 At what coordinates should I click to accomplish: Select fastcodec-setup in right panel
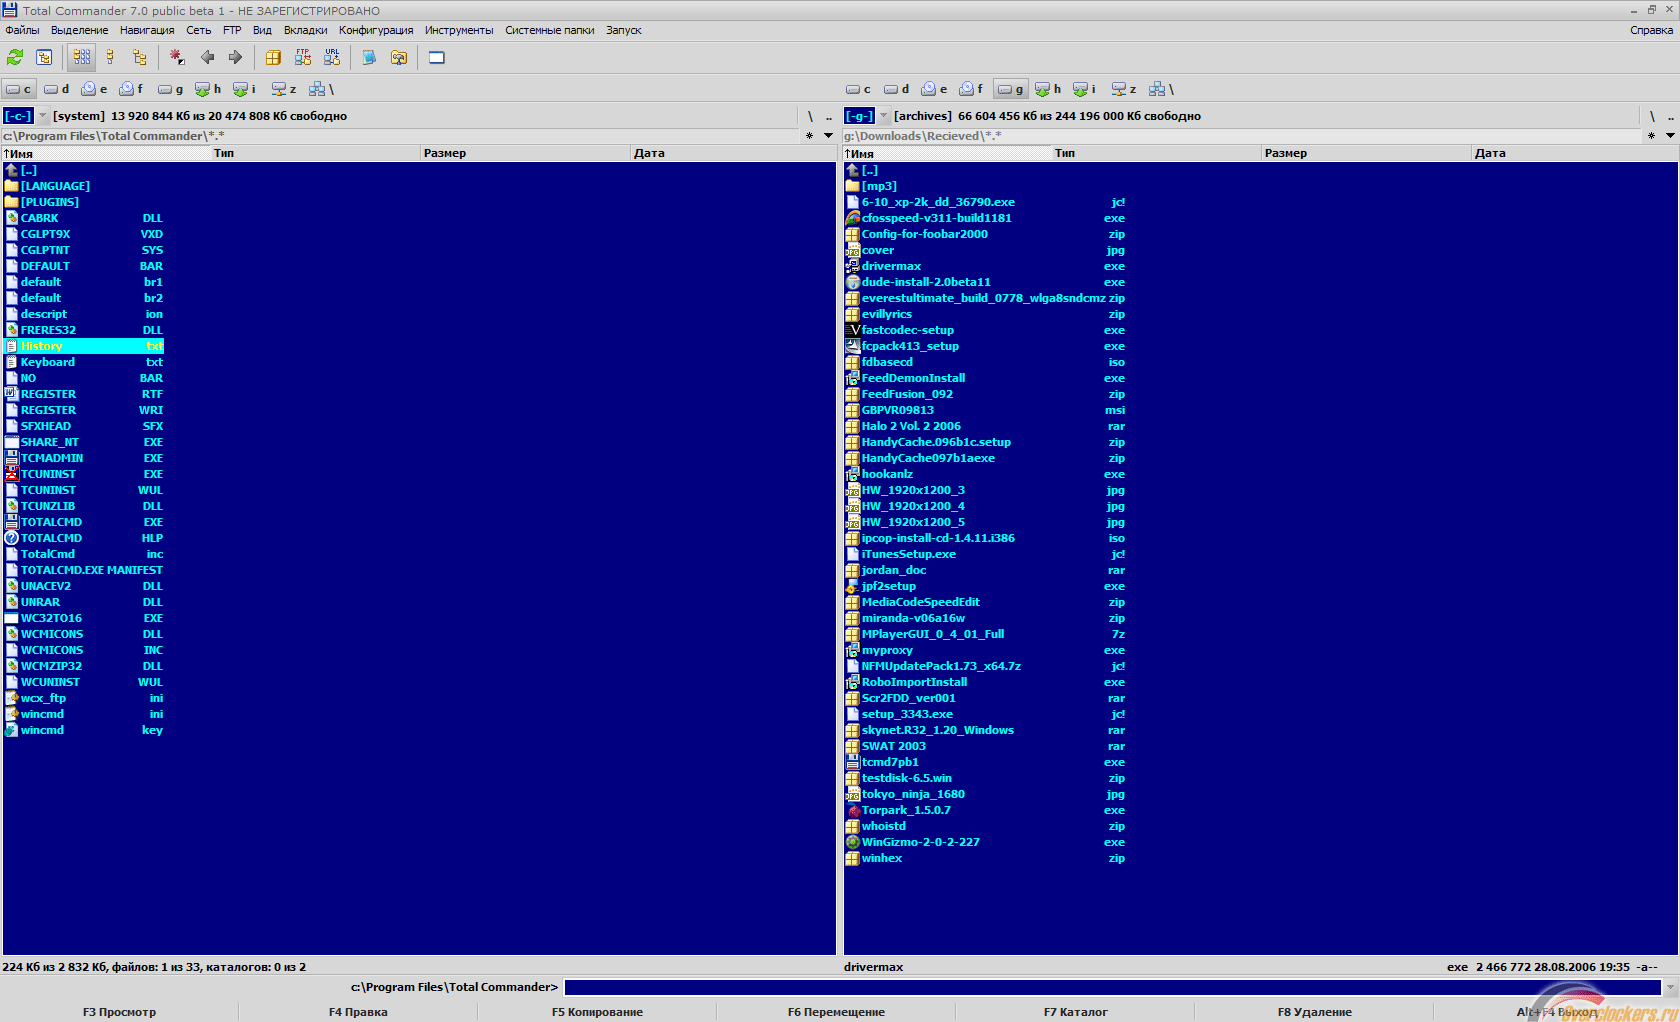tap(985, 330)
